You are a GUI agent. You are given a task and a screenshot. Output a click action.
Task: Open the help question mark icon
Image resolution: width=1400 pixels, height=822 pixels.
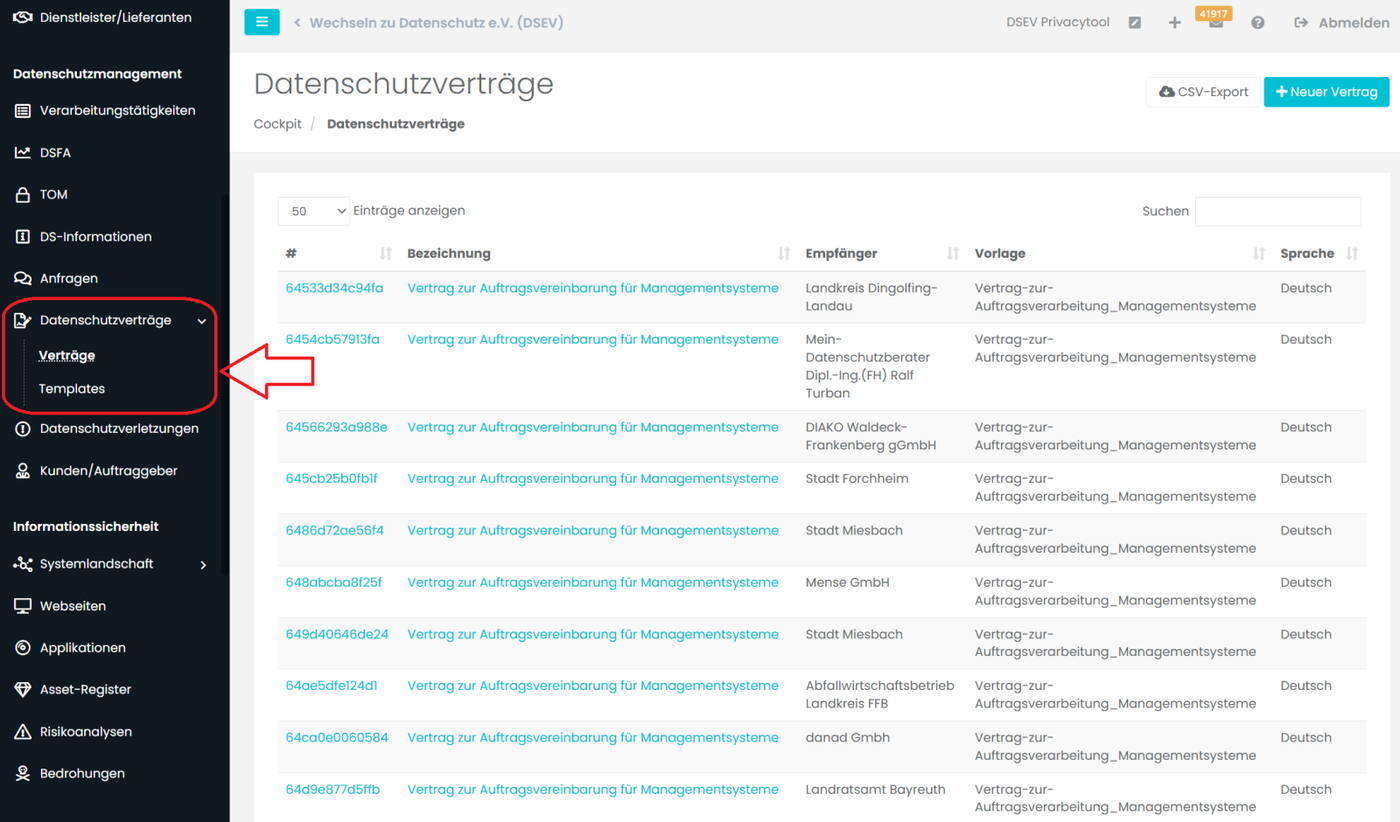click(x=1258, y=23)
